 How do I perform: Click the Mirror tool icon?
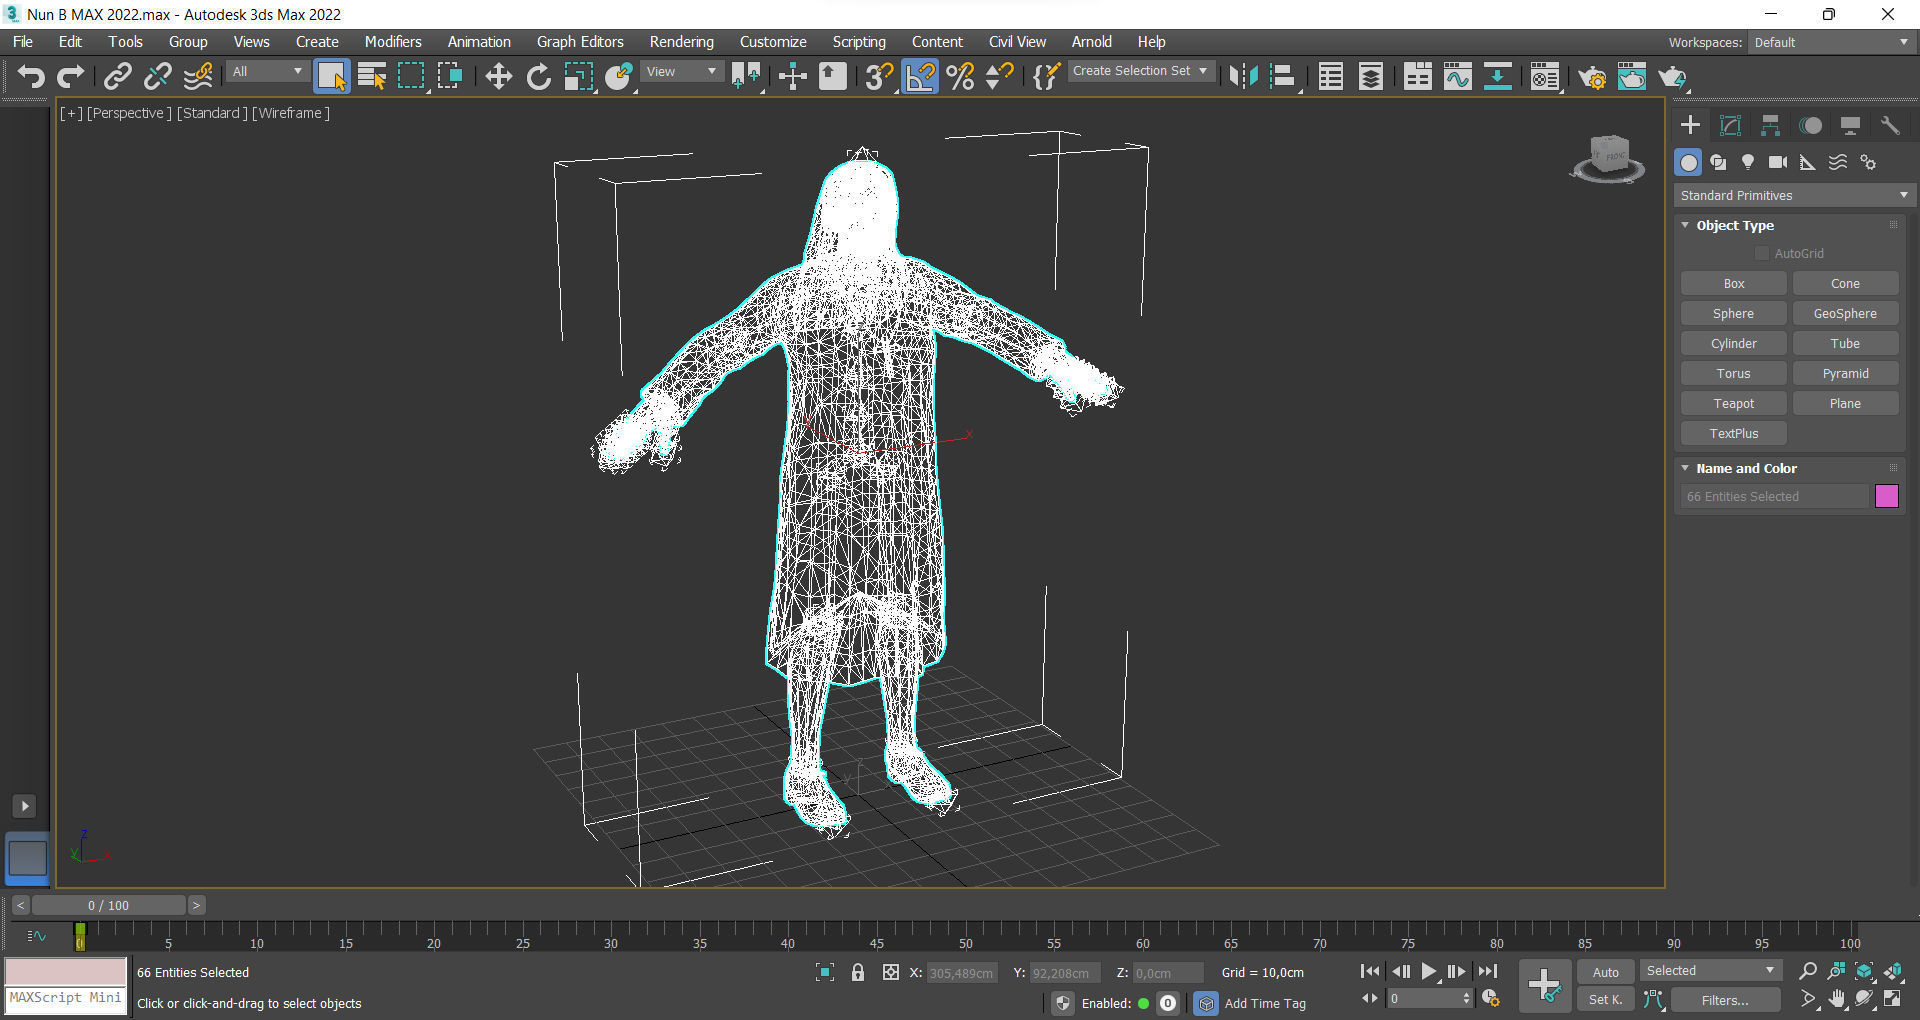click(1243, 77)
